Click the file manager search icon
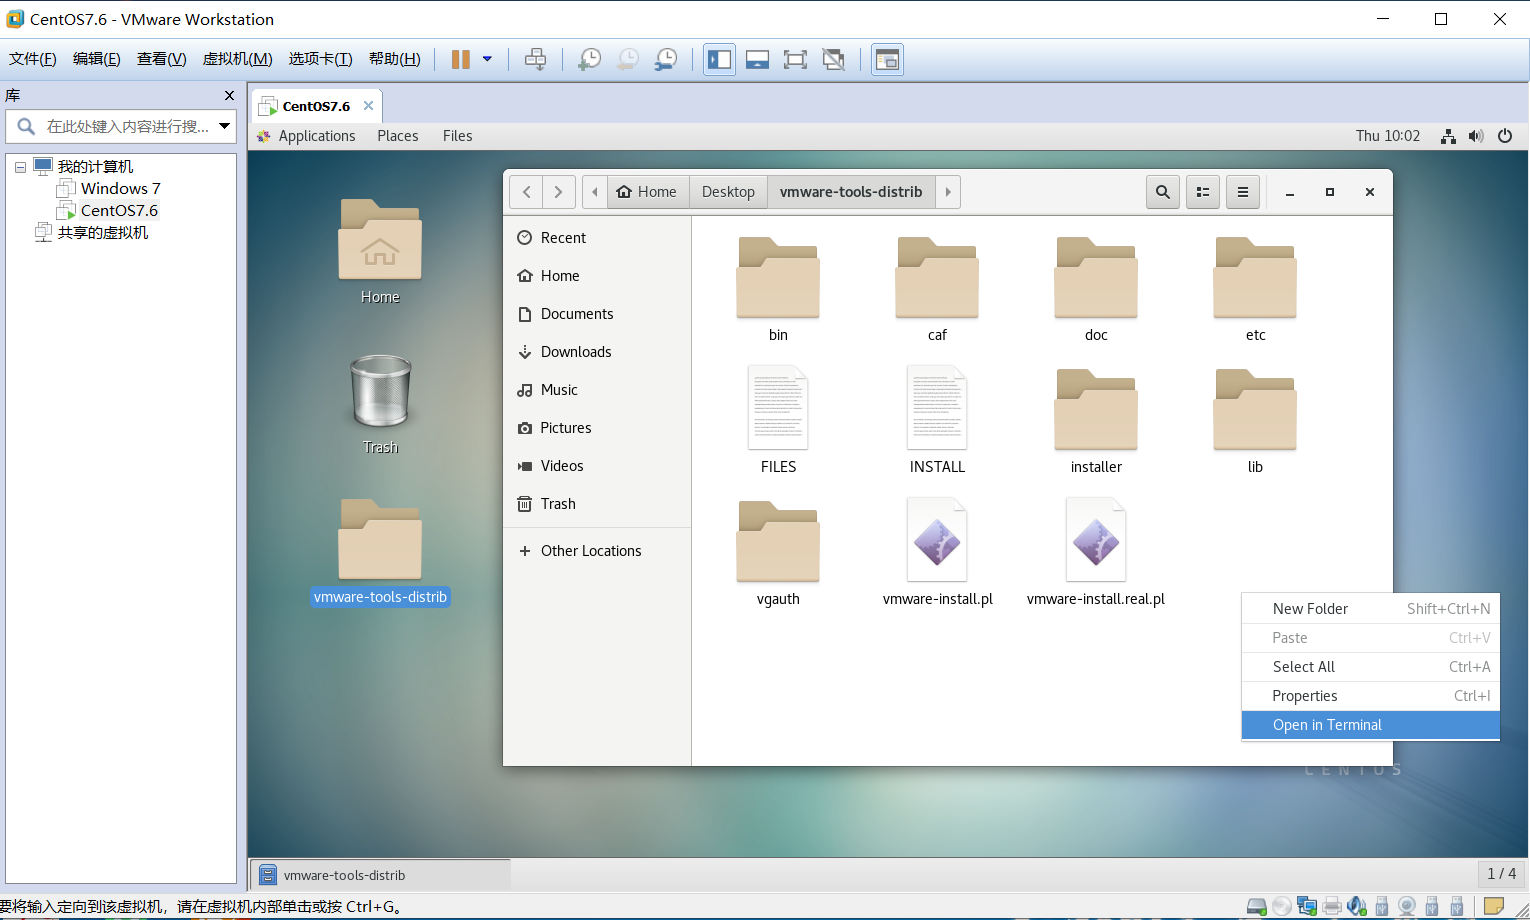 (1162, 192)
